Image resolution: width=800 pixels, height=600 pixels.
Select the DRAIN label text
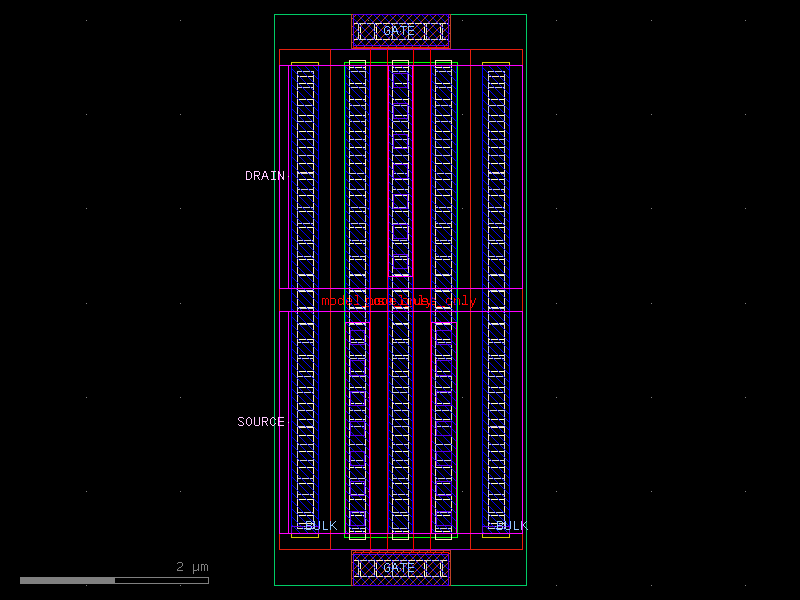pos(264,176)
